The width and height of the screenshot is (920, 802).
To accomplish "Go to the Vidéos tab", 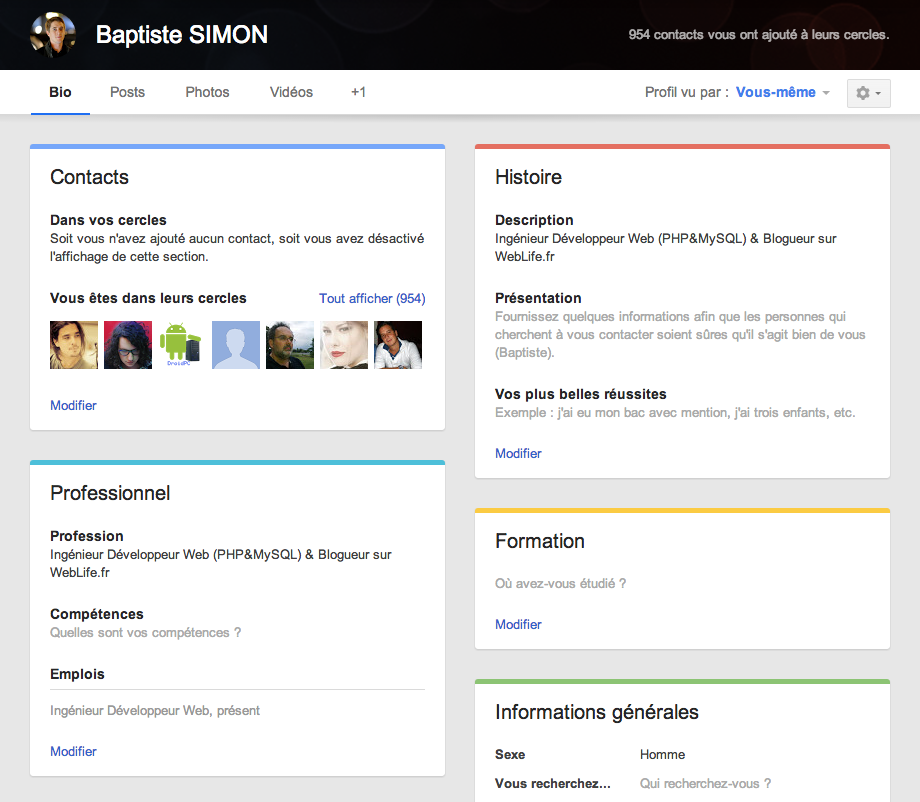I will [x=291, y=92].
